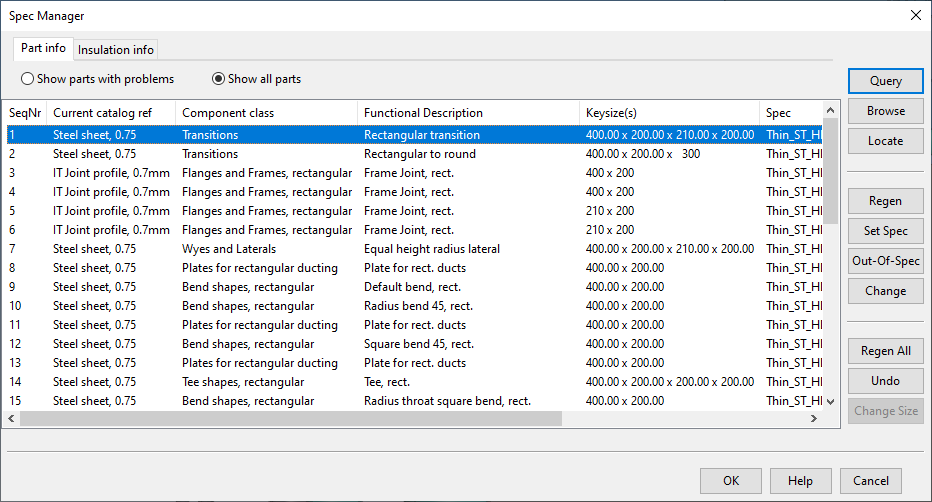Select 'Show parts with problems' radio button

[x=28, y=79]
